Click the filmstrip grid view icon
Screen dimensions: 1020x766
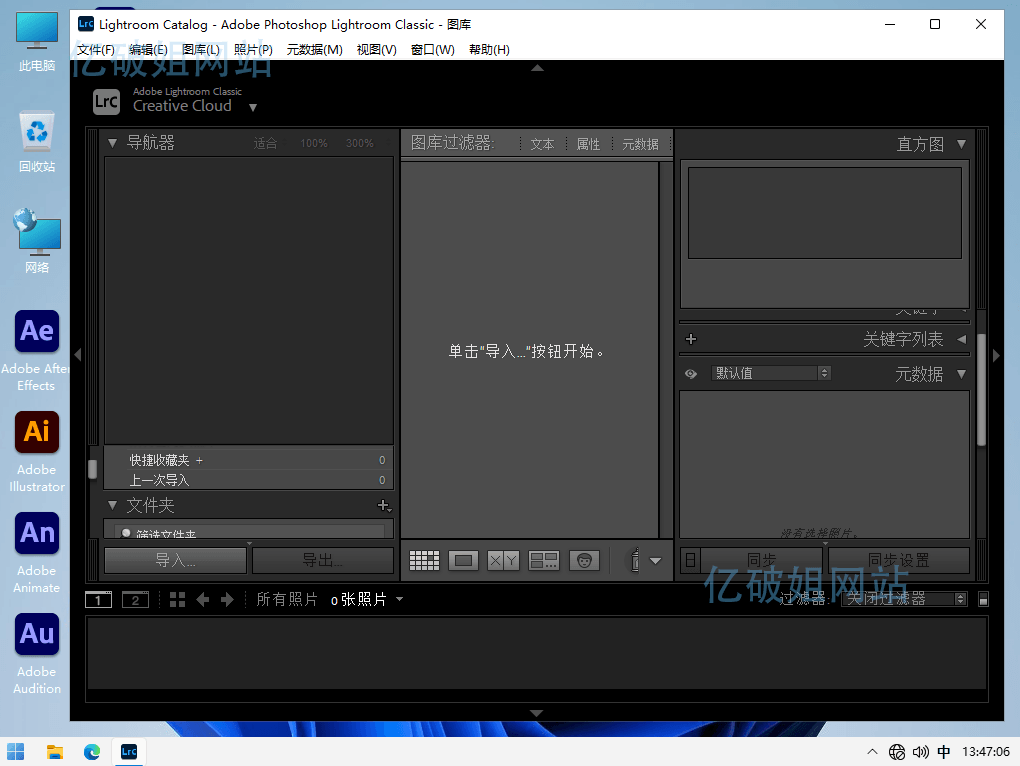point(178,600)
